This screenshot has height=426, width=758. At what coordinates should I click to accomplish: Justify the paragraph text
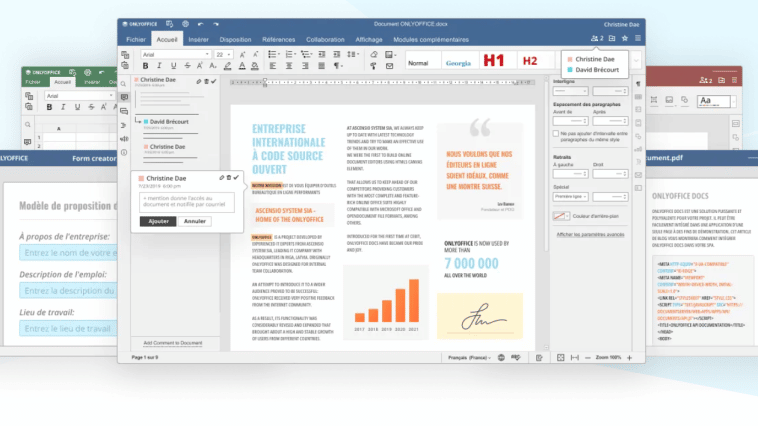pyautogui.click(x=321, y=66)
